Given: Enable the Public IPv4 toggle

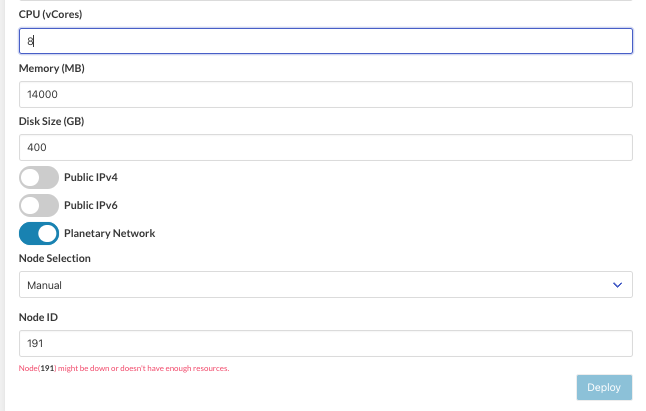Looking at the screenshot, I should click(39, 177).
